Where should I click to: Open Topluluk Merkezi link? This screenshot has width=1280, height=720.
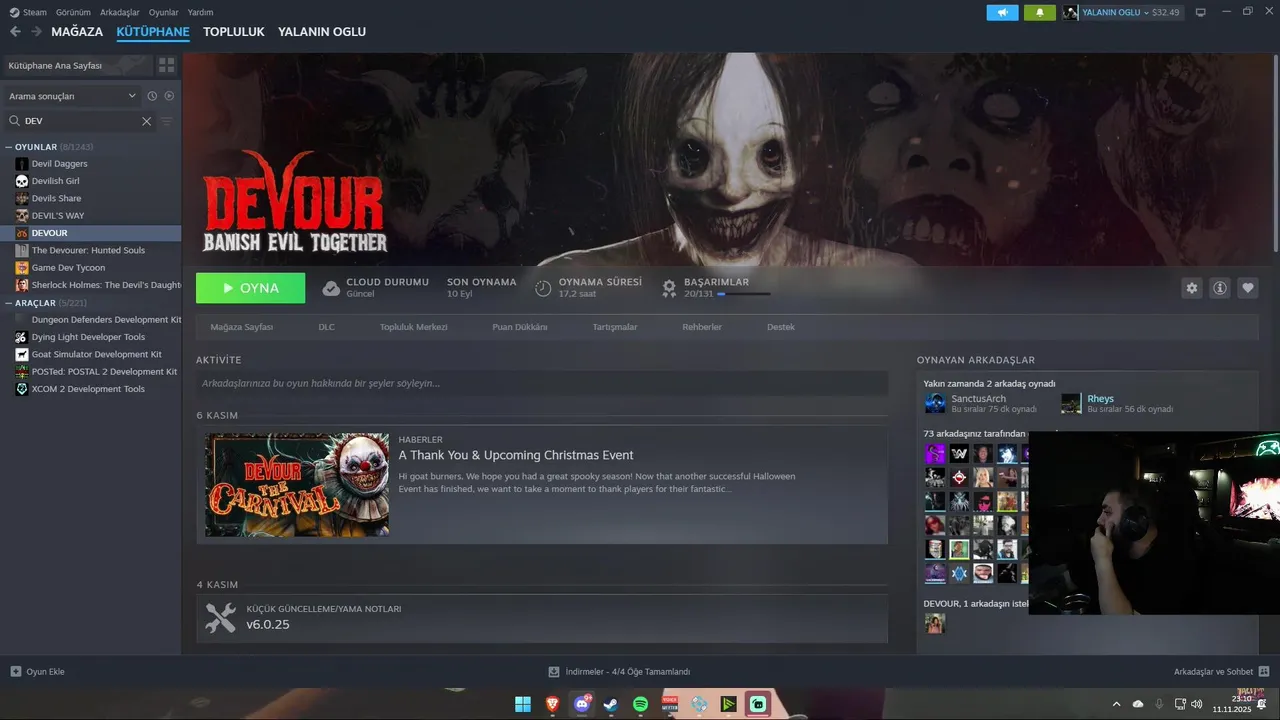[413, 327]
